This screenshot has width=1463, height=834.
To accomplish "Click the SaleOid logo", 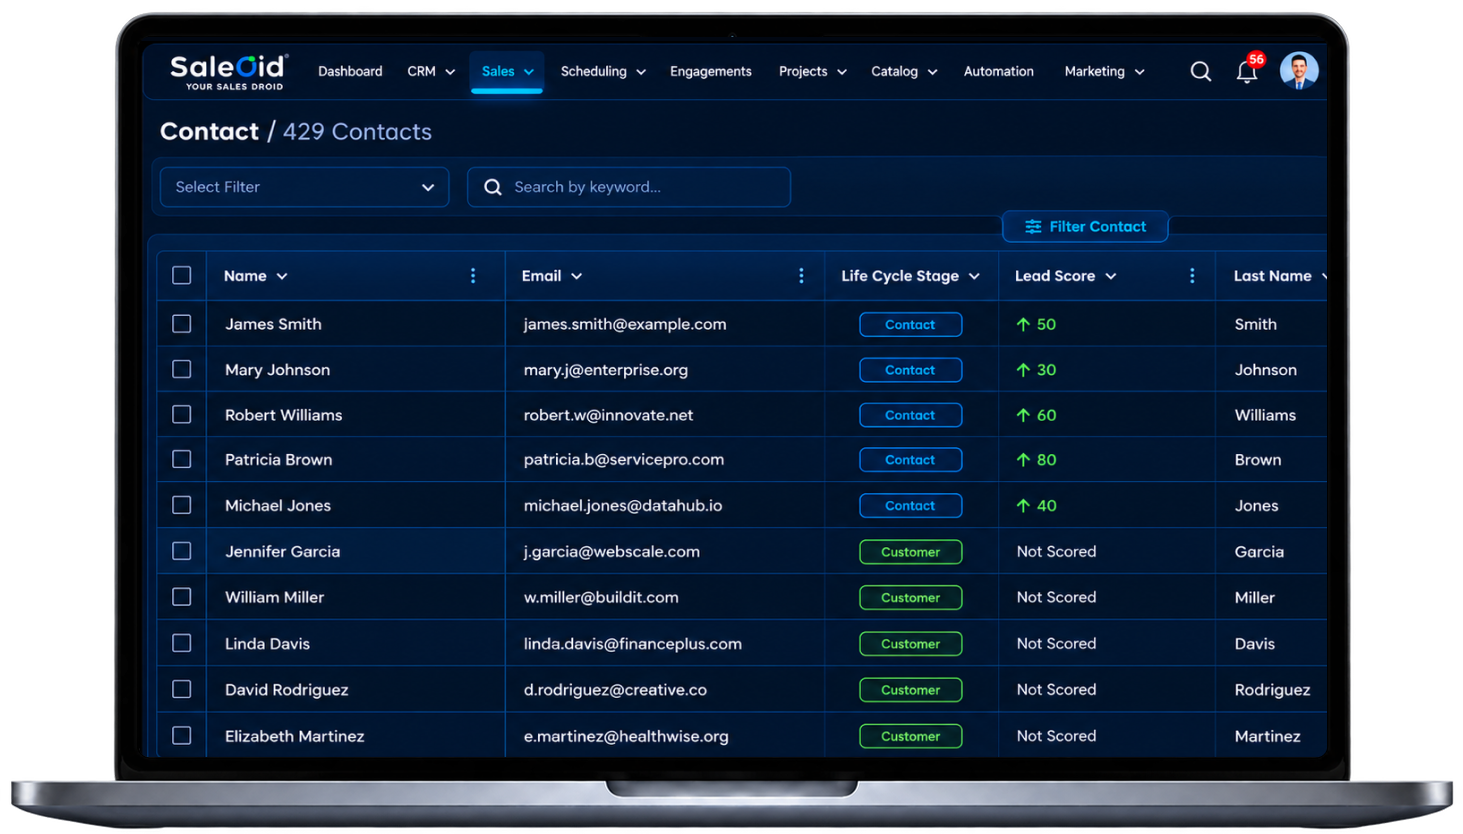I will coord(229,71).
